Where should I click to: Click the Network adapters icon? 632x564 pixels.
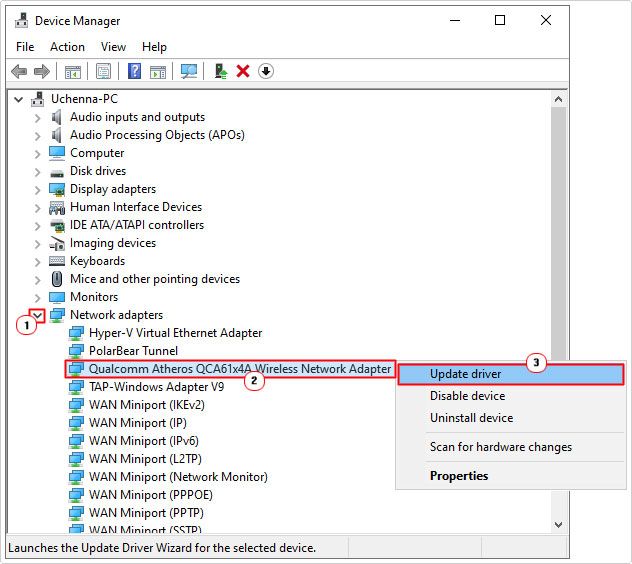pos(57,315)
